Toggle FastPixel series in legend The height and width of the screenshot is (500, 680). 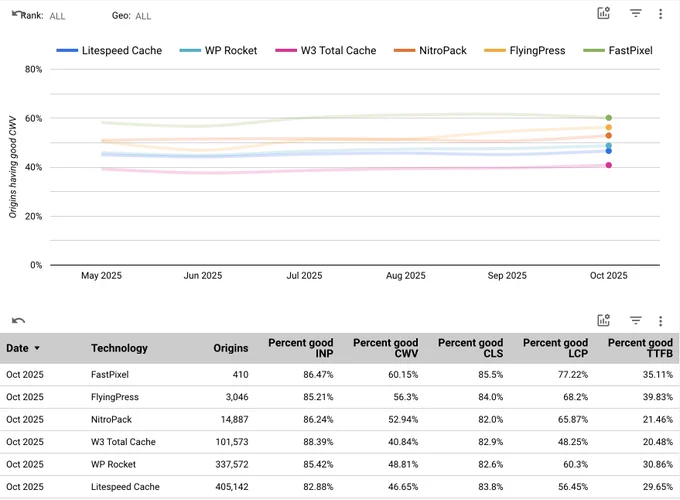coord(618,50)
